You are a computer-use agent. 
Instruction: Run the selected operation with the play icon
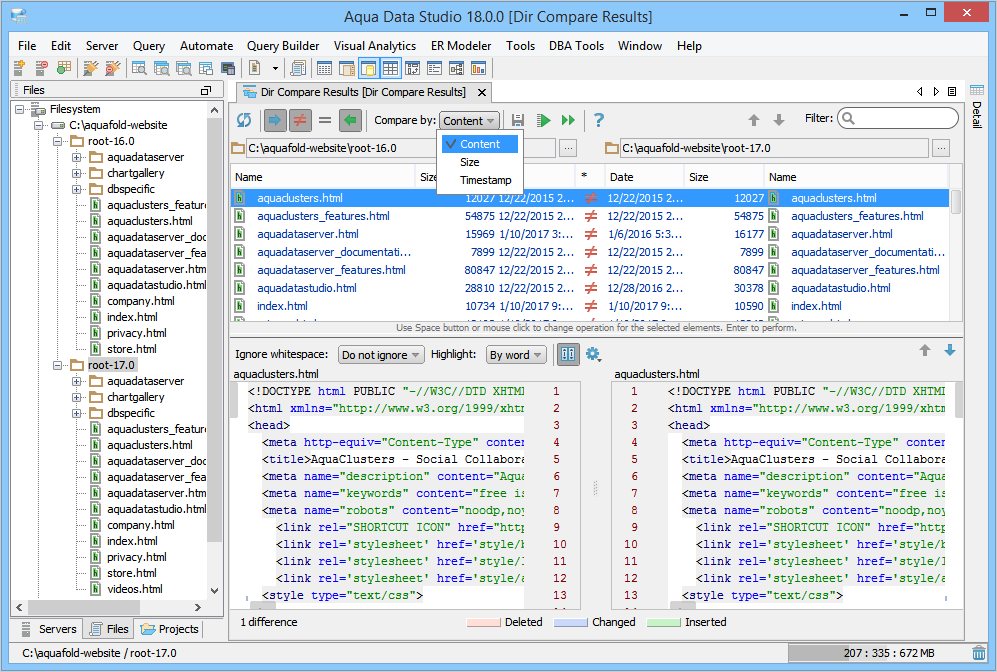pos(544,120)
